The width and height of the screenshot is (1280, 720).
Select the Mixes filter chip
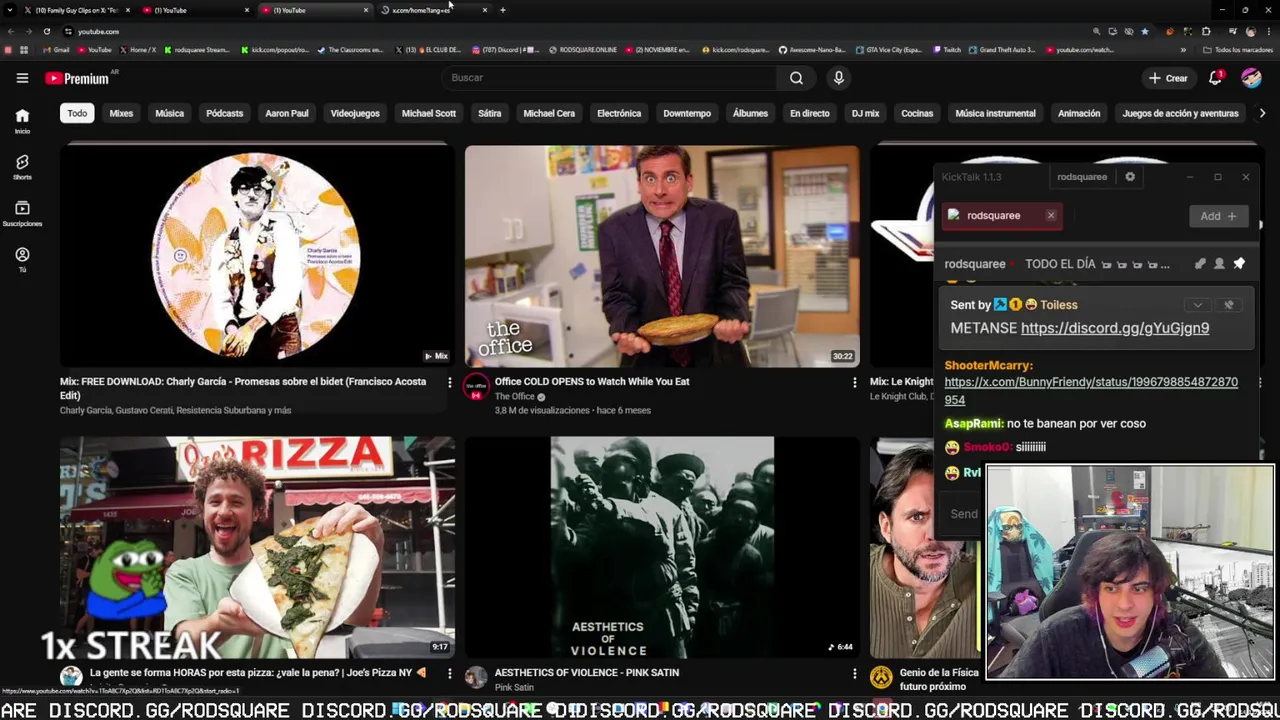click(x=121, y=113)
